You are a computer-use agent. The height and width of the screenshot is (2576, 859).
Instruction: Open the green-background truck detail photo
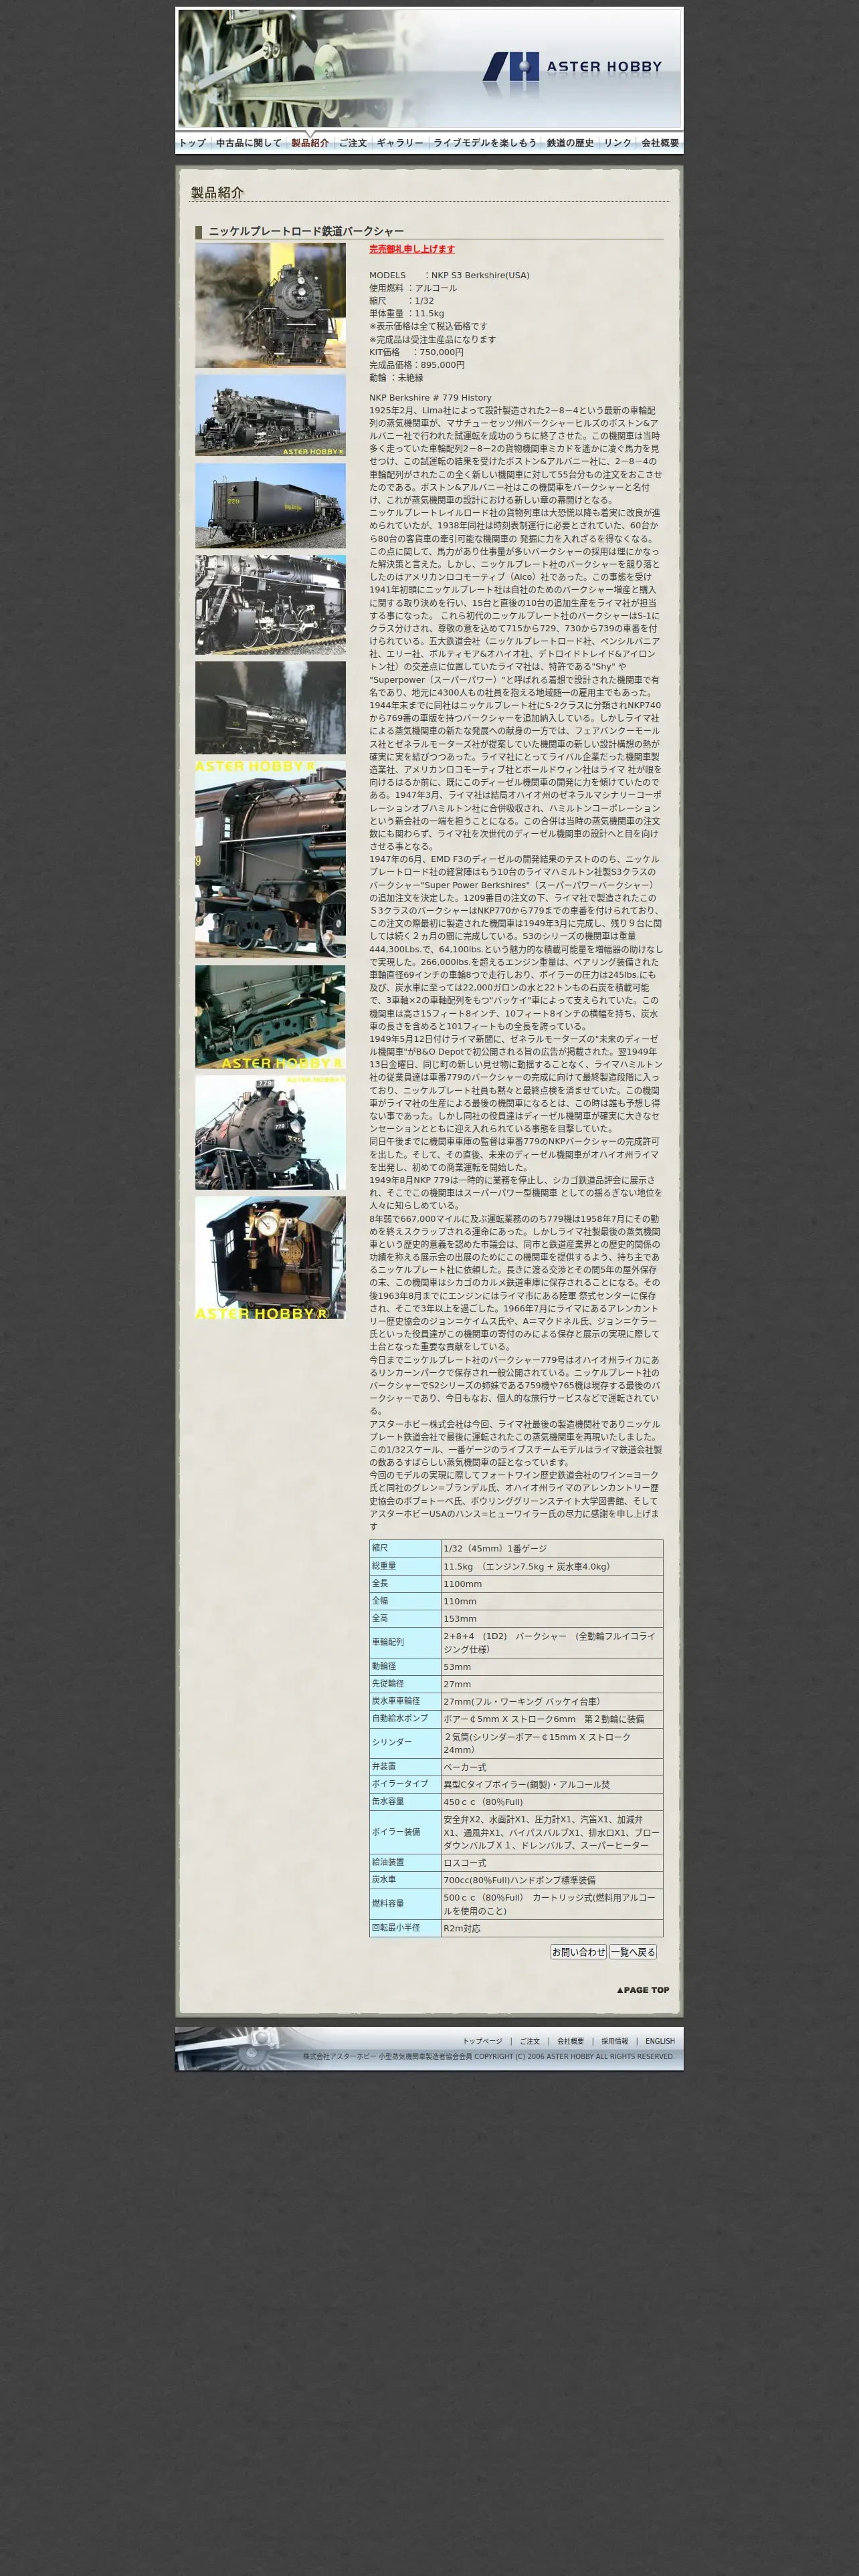pyautogui.click(x=270, y=1016)
